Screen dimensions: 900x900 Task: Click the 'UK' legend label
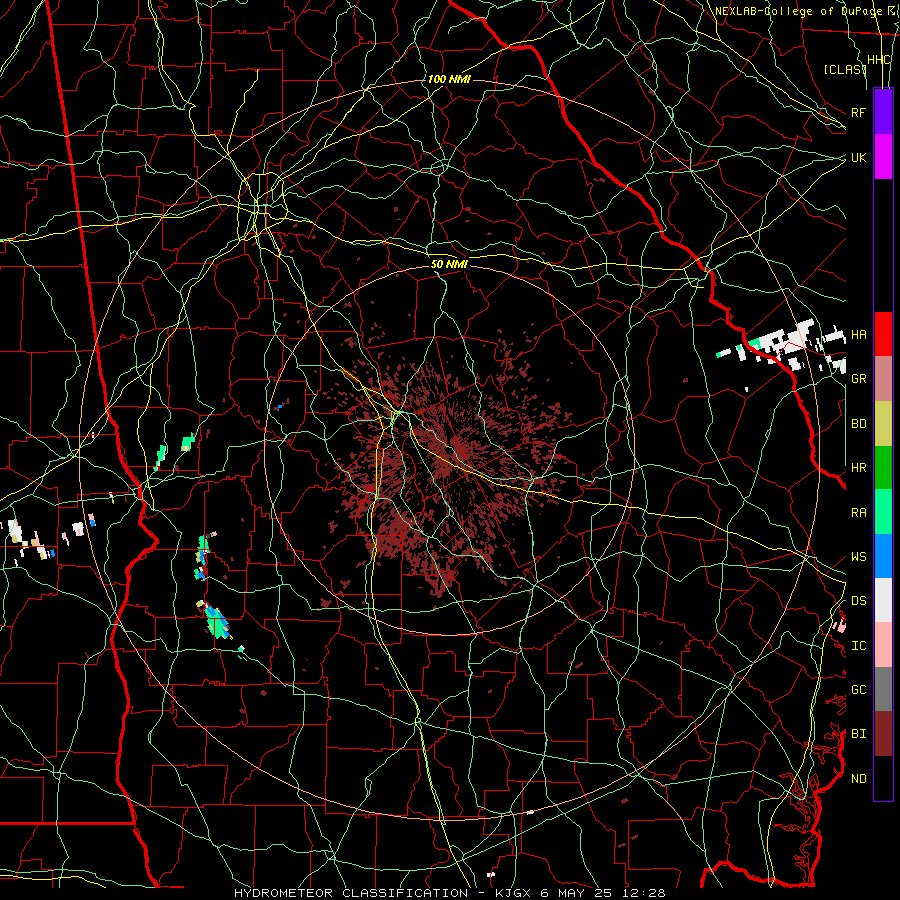tap(858, 157)
